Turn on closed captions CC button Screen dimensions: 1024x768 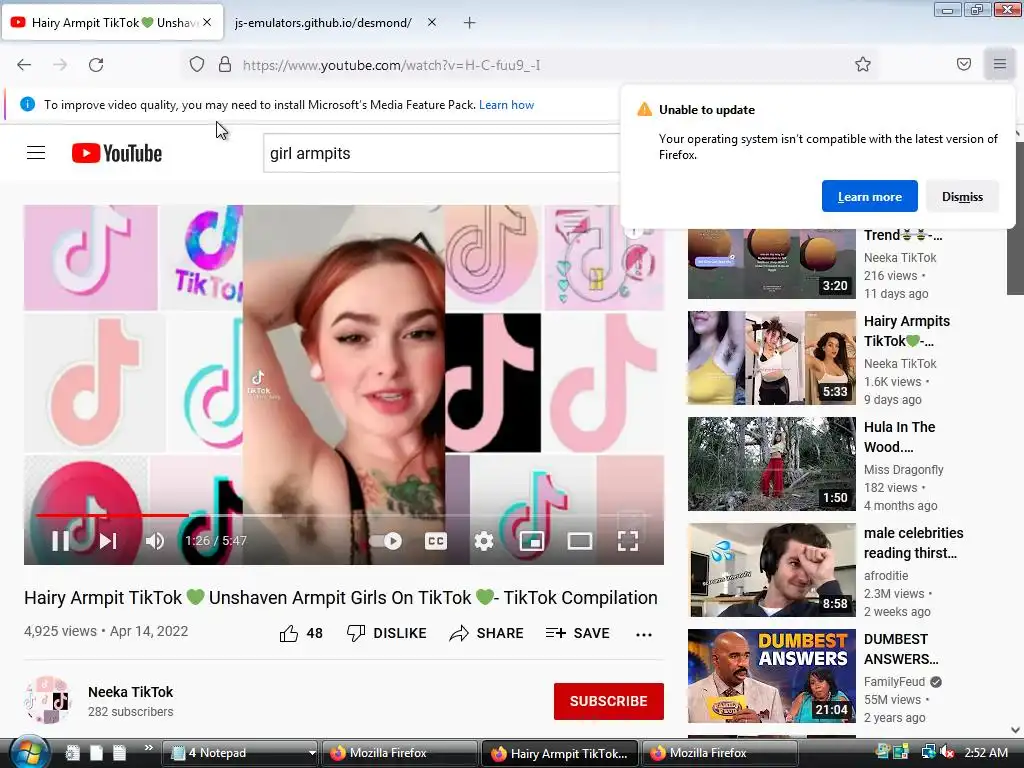pyautogui.click(x=436, y=541)
